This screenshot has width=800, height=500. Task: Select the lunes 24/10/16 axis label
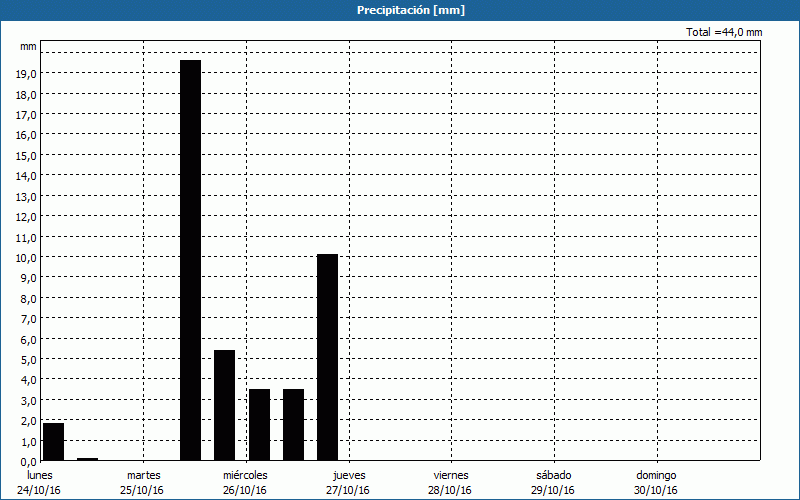41,482
